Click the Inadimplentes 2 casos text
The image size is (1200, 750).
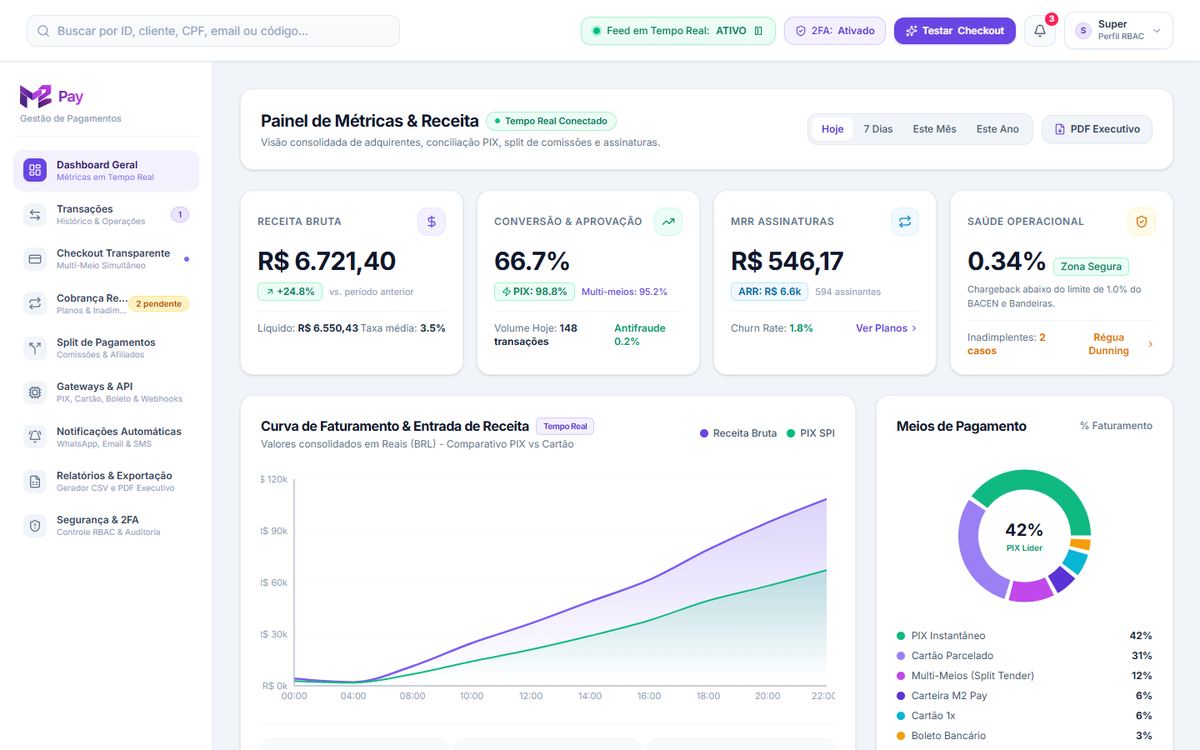(1007, 344)
